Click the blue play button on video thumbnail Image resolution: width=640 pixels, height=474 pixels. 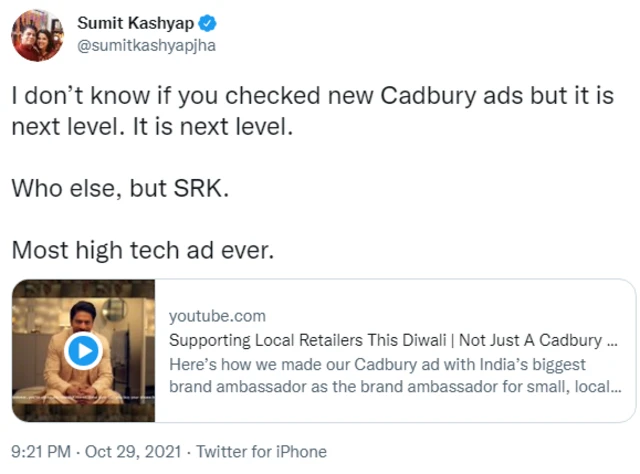(84, 351)
